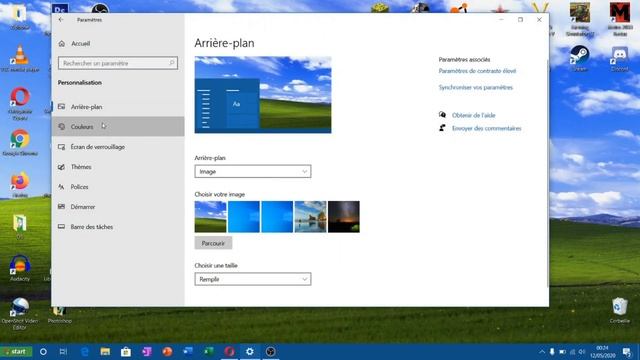Viewport: 640px width, 360px height.
Task: Click the desktop background preview image
Action: [x=263, y=95]
